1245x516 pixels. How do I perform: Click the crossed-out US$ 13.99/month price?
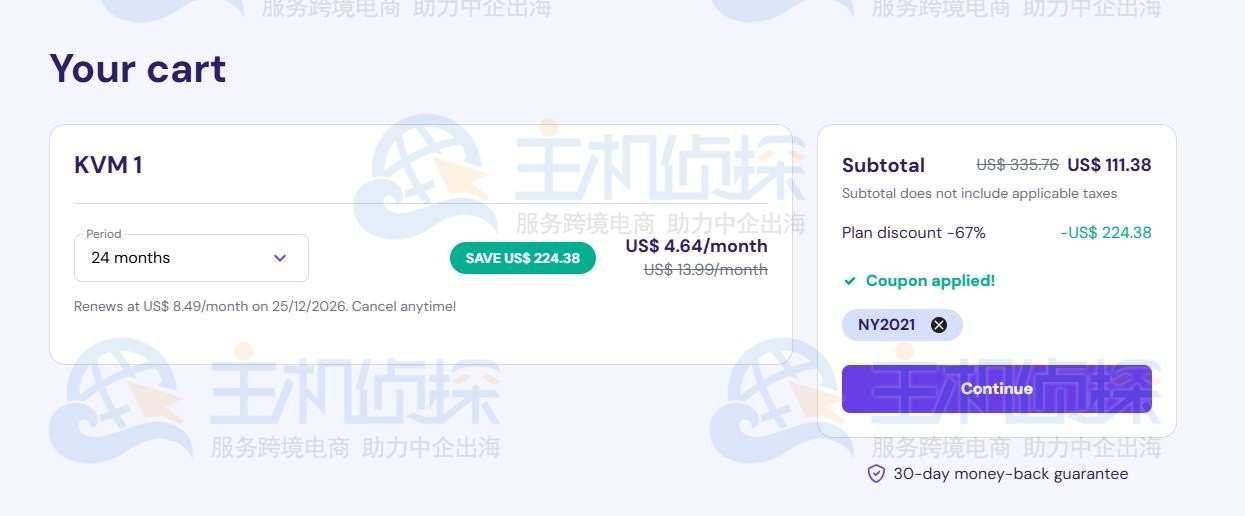coord(705,269)
